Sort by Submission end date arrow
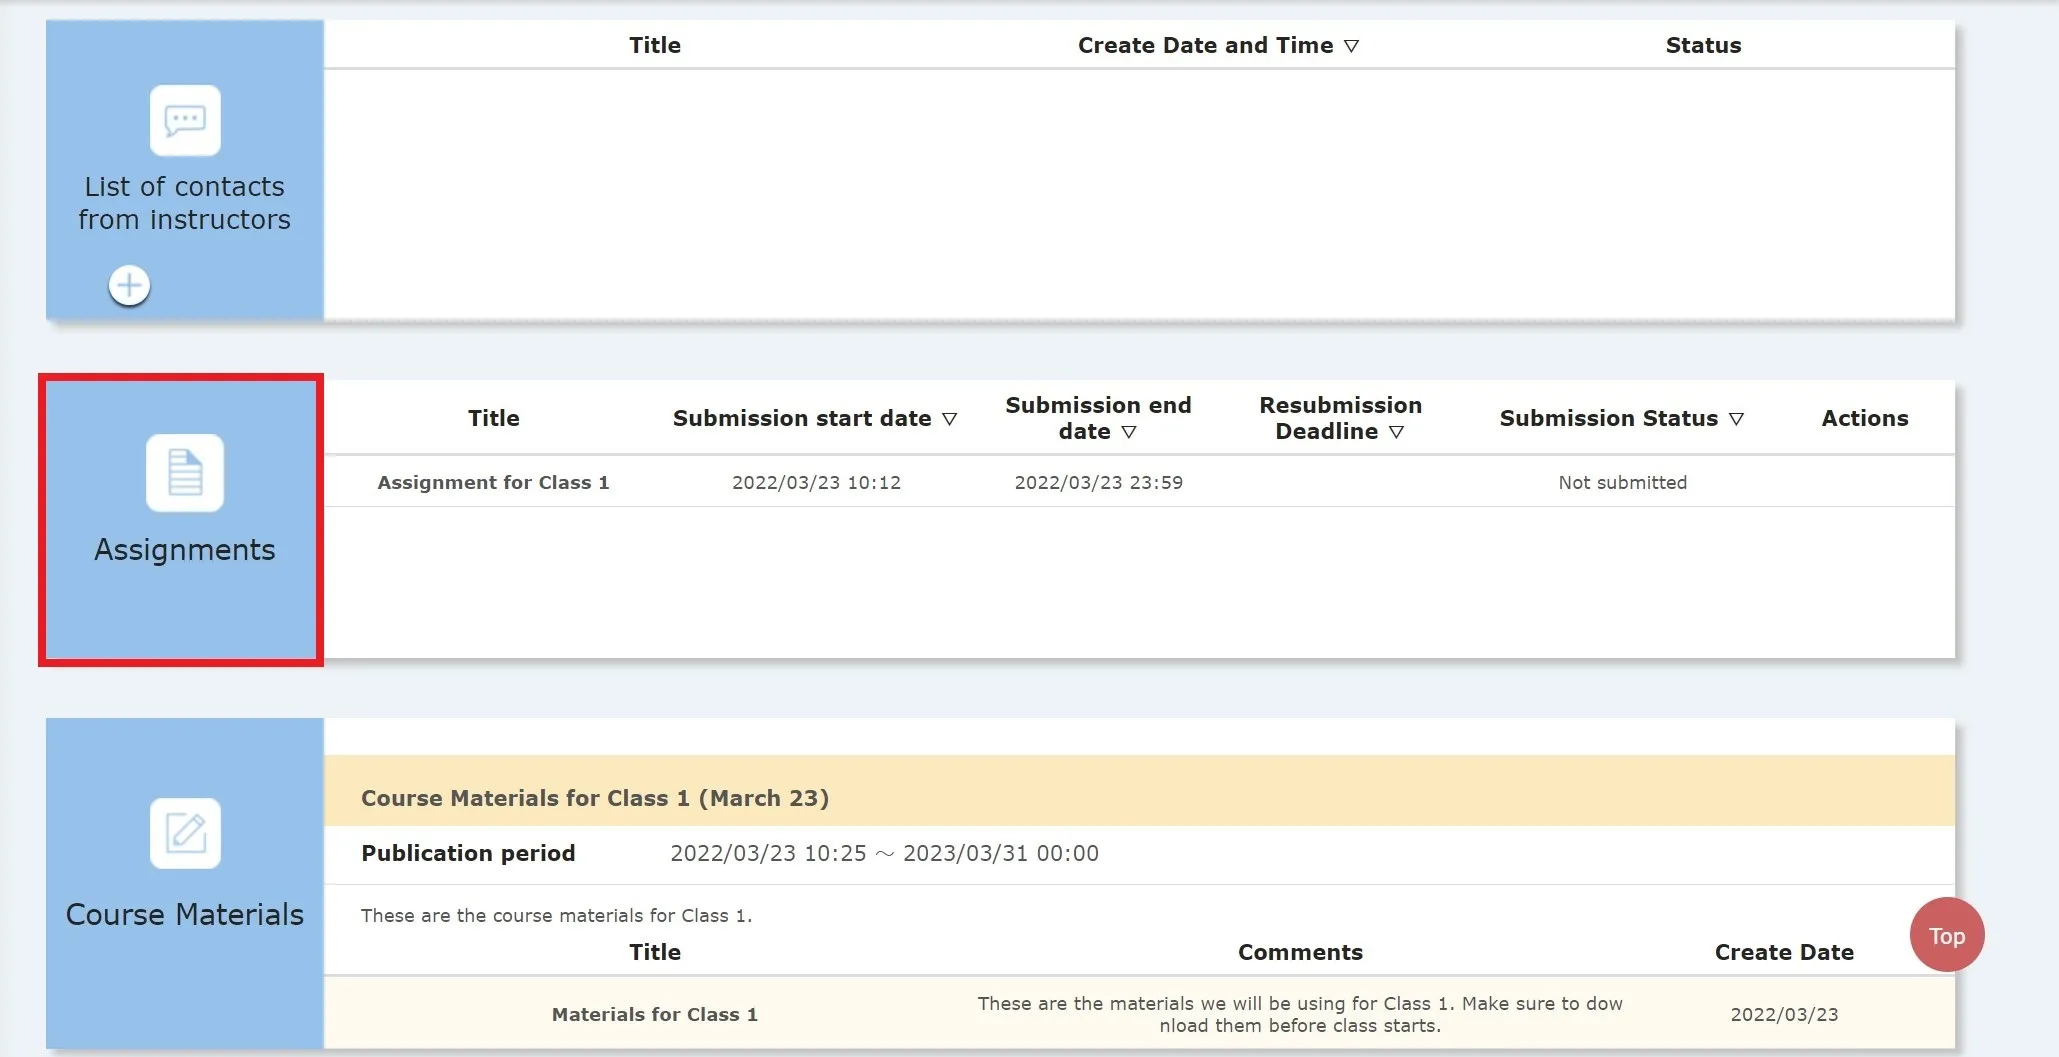This screenshot has height=1057, width=2059. (x=1129, y=432)
